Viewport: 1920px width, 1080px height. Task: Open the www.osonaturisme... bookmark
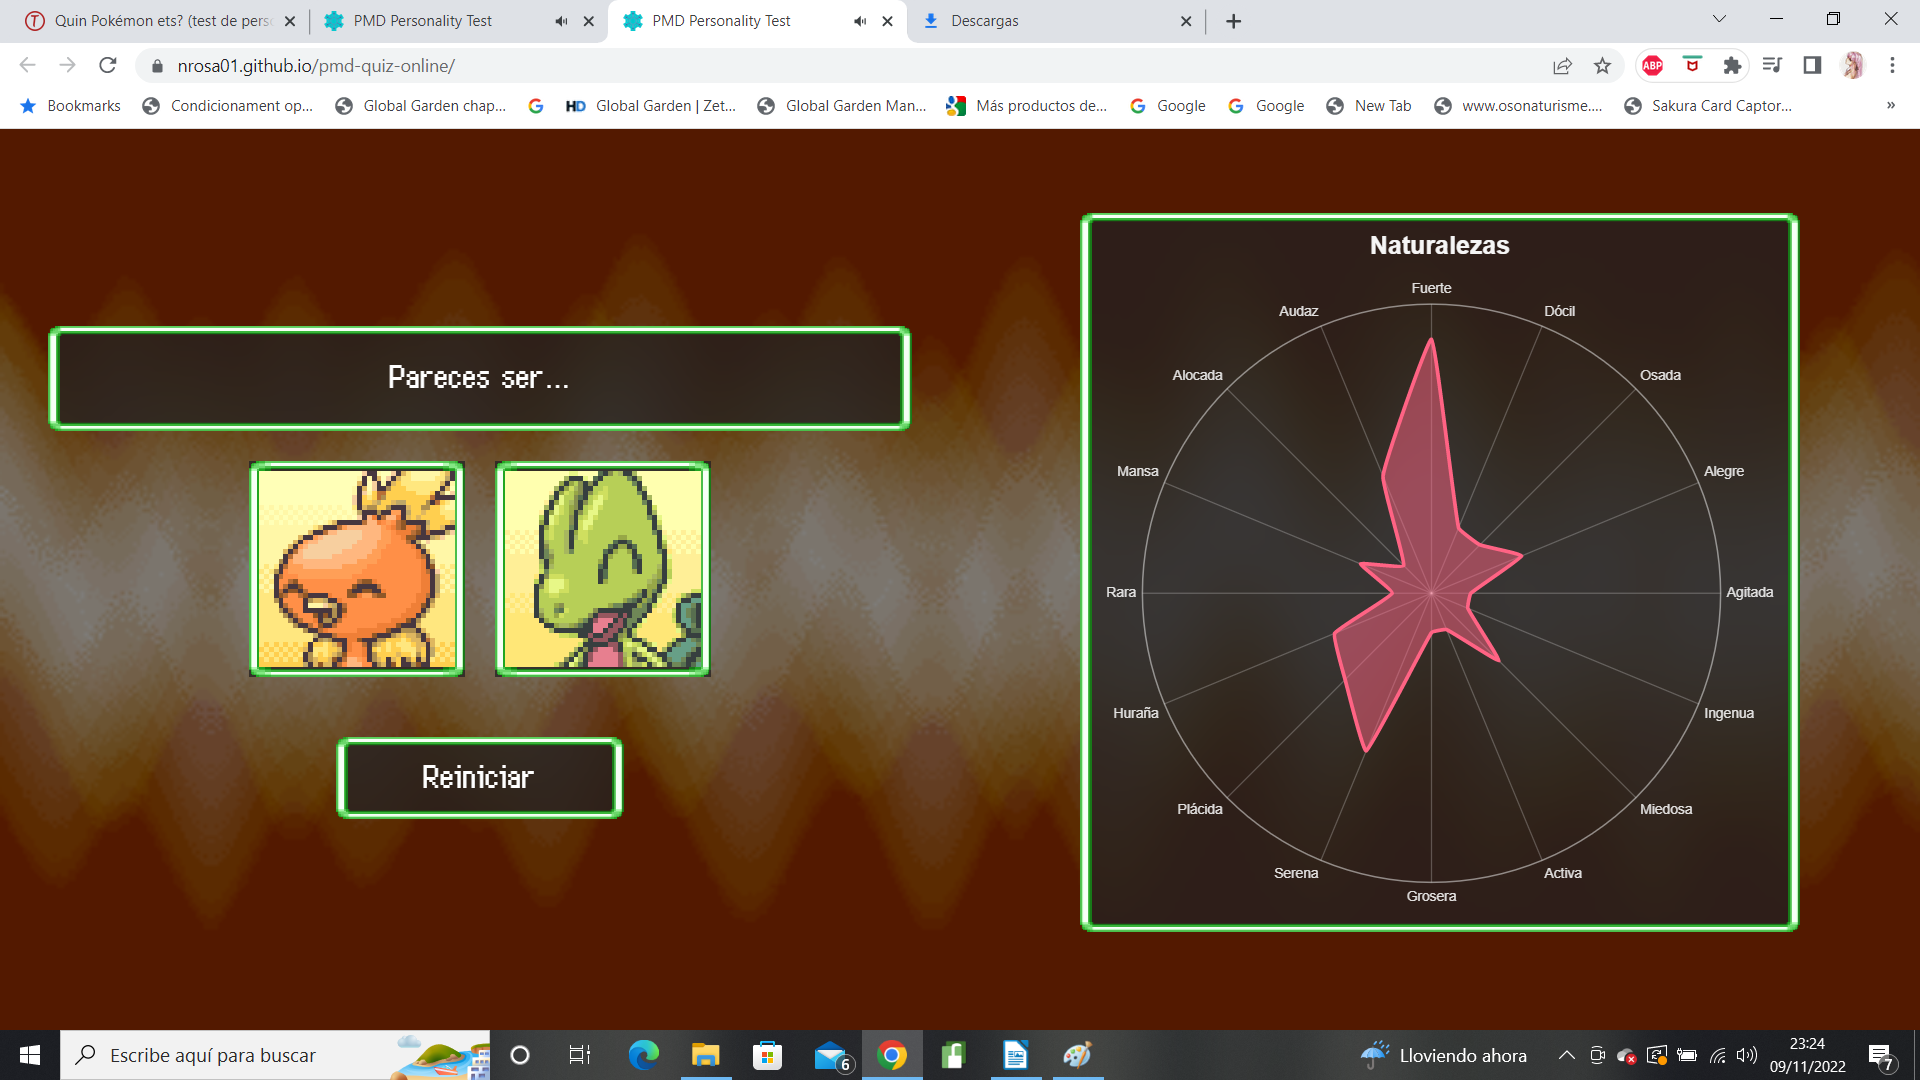pyautogui.click(x=1518, y=106)
